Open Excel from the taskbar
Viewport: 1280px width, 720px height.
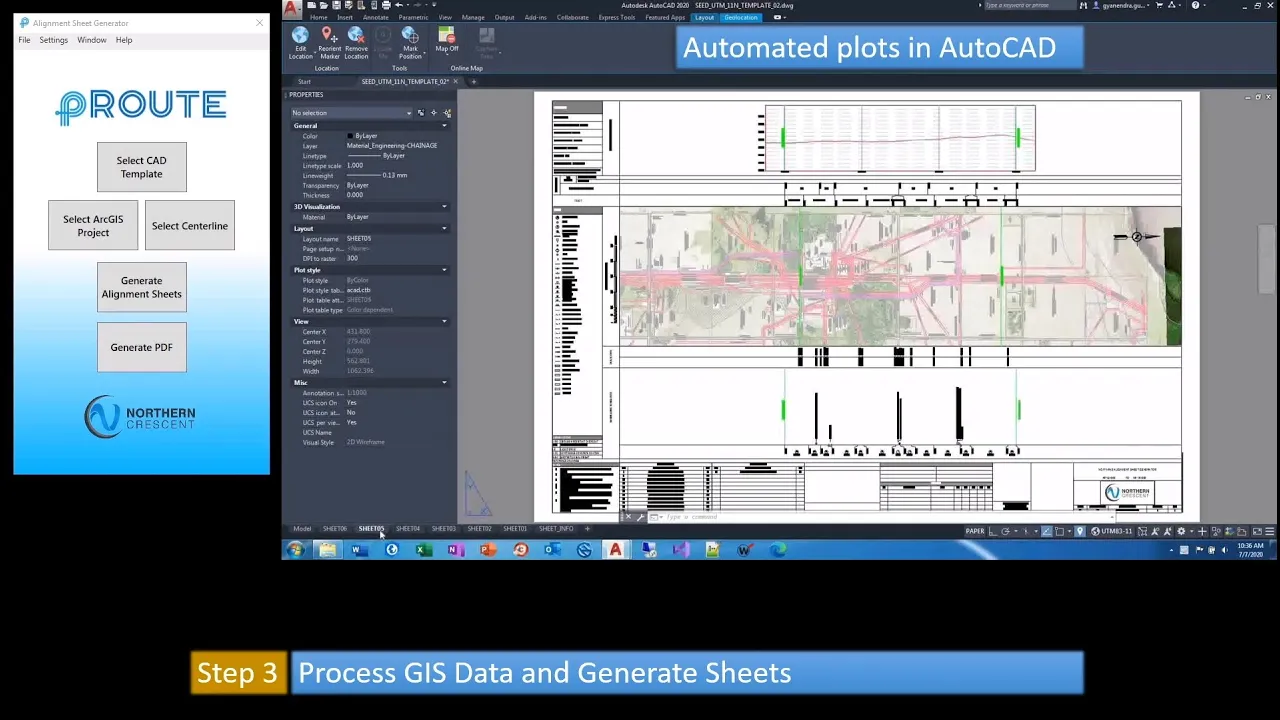[x=423, y=549]
